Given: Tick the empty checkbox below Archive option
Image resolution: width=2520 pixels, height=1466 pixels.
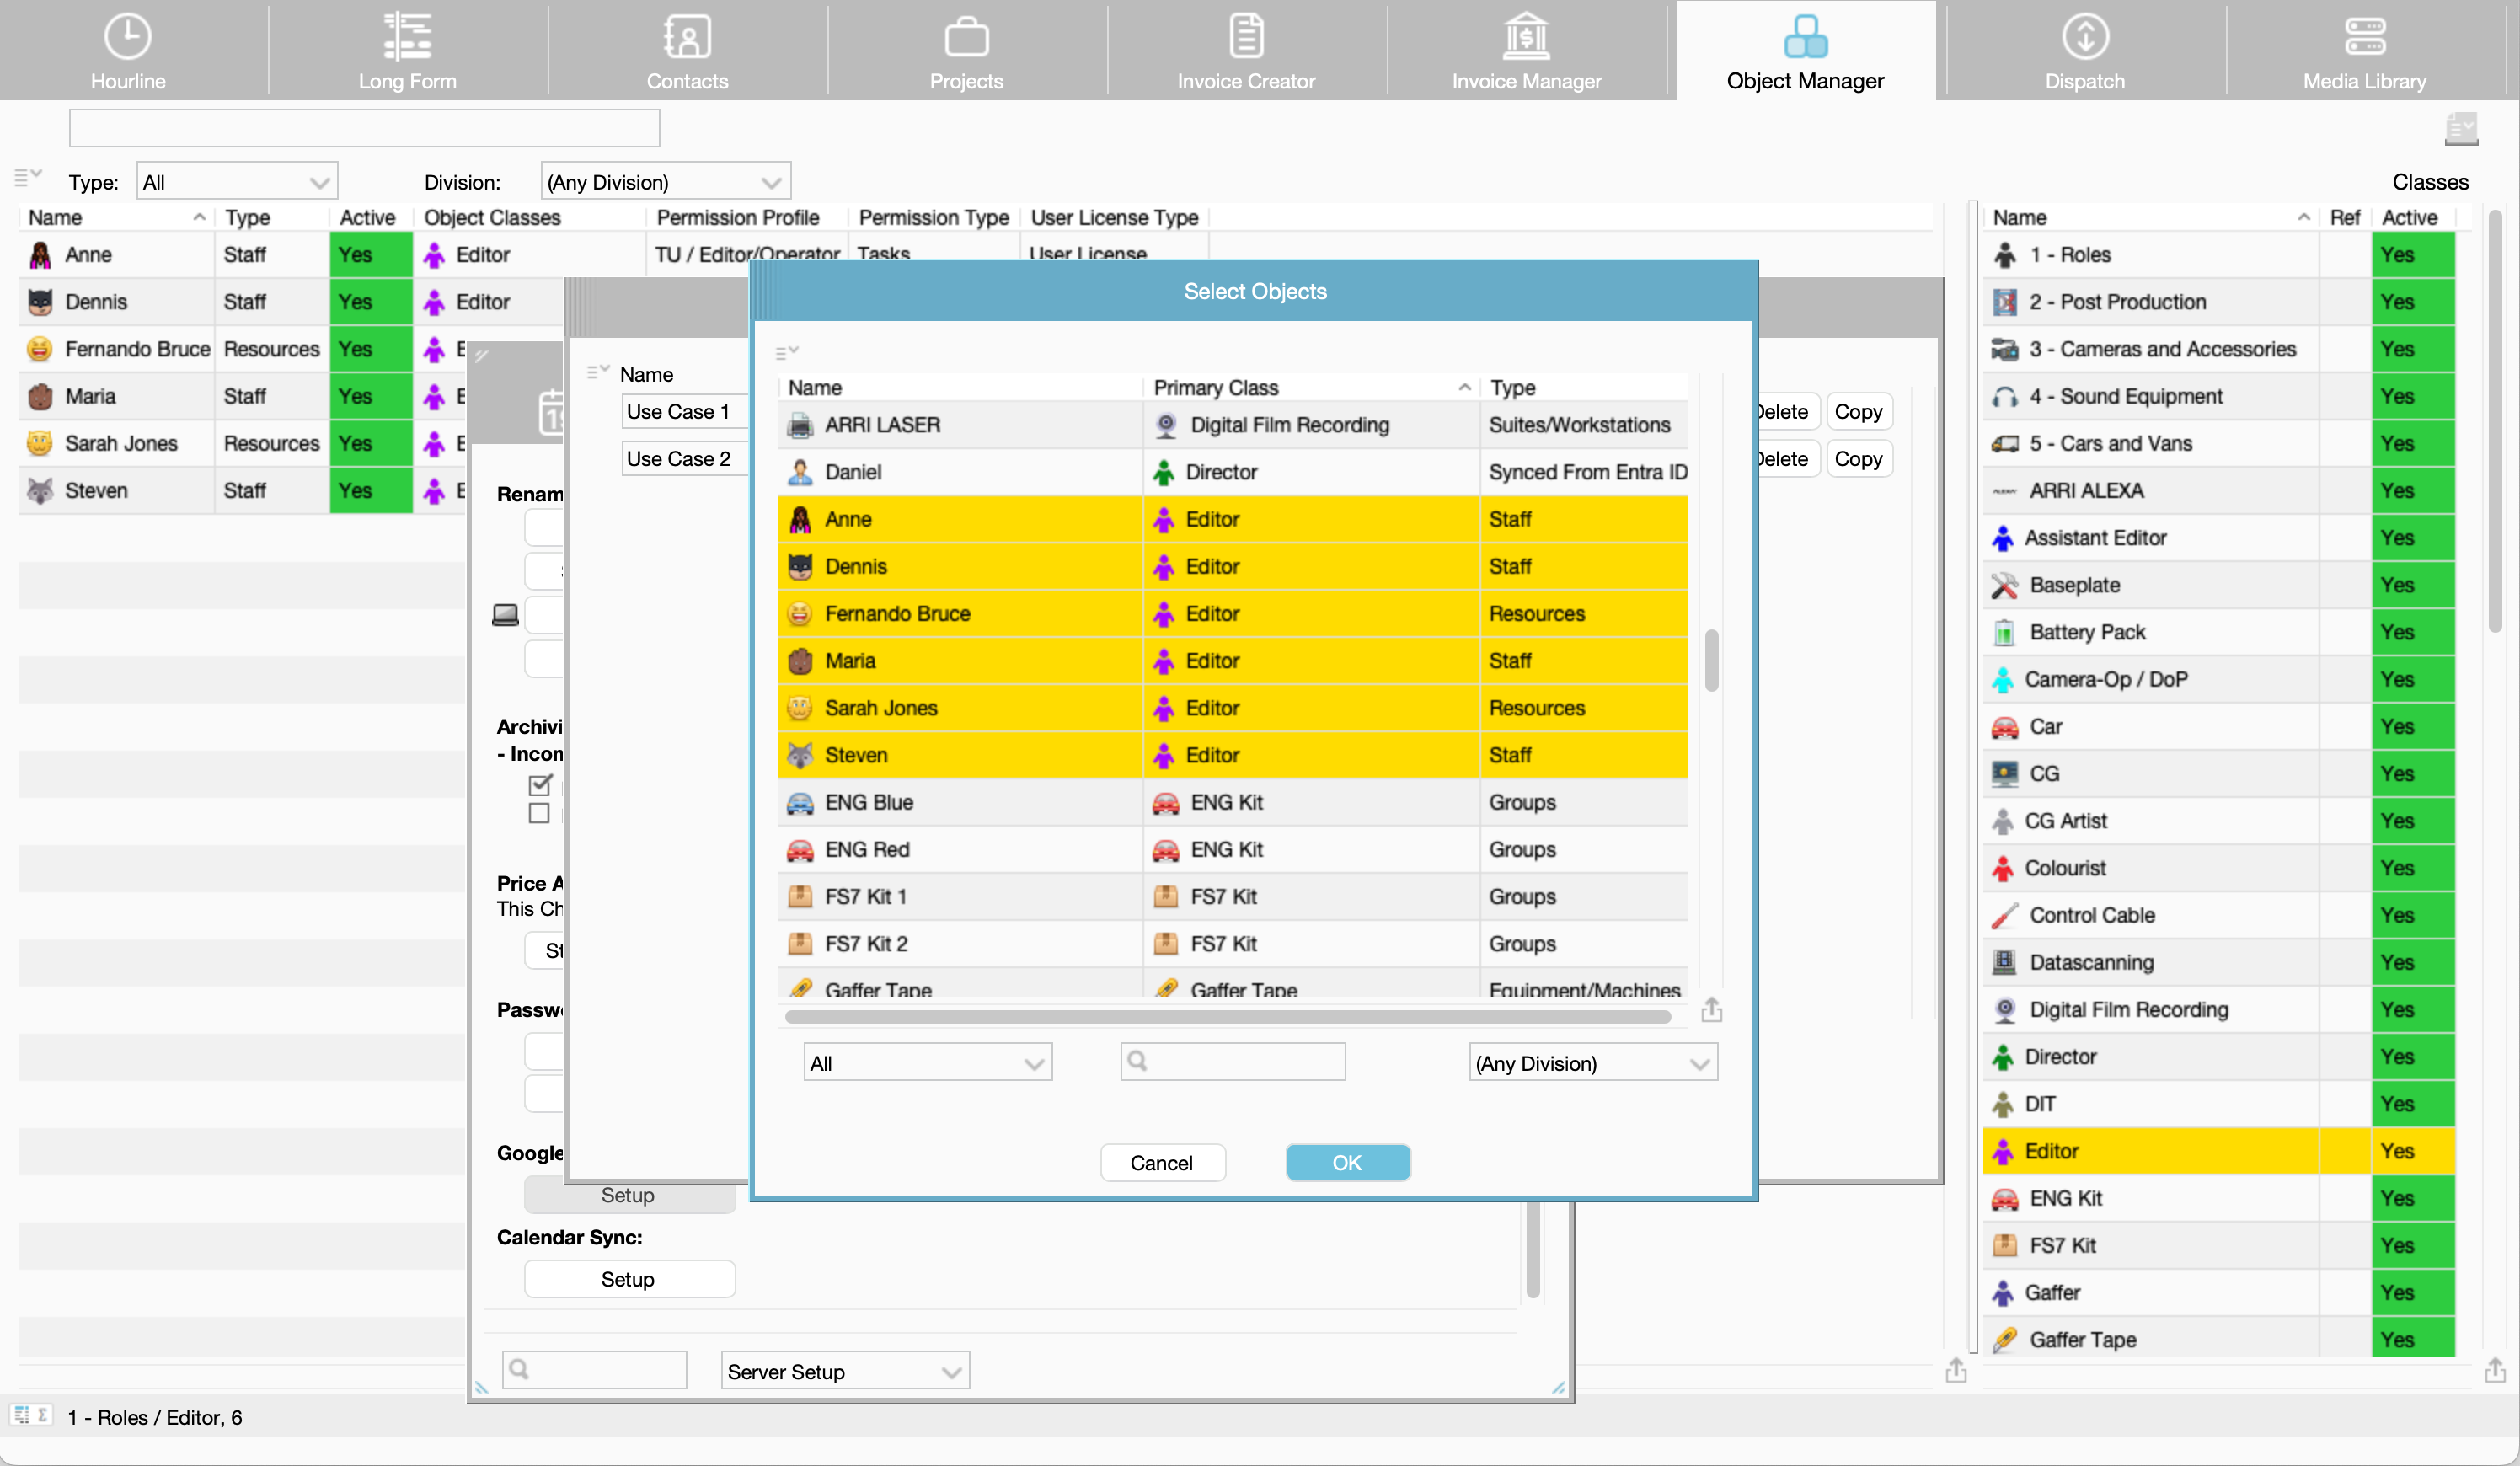Looking at the screenshot, I should coord(540,813).
